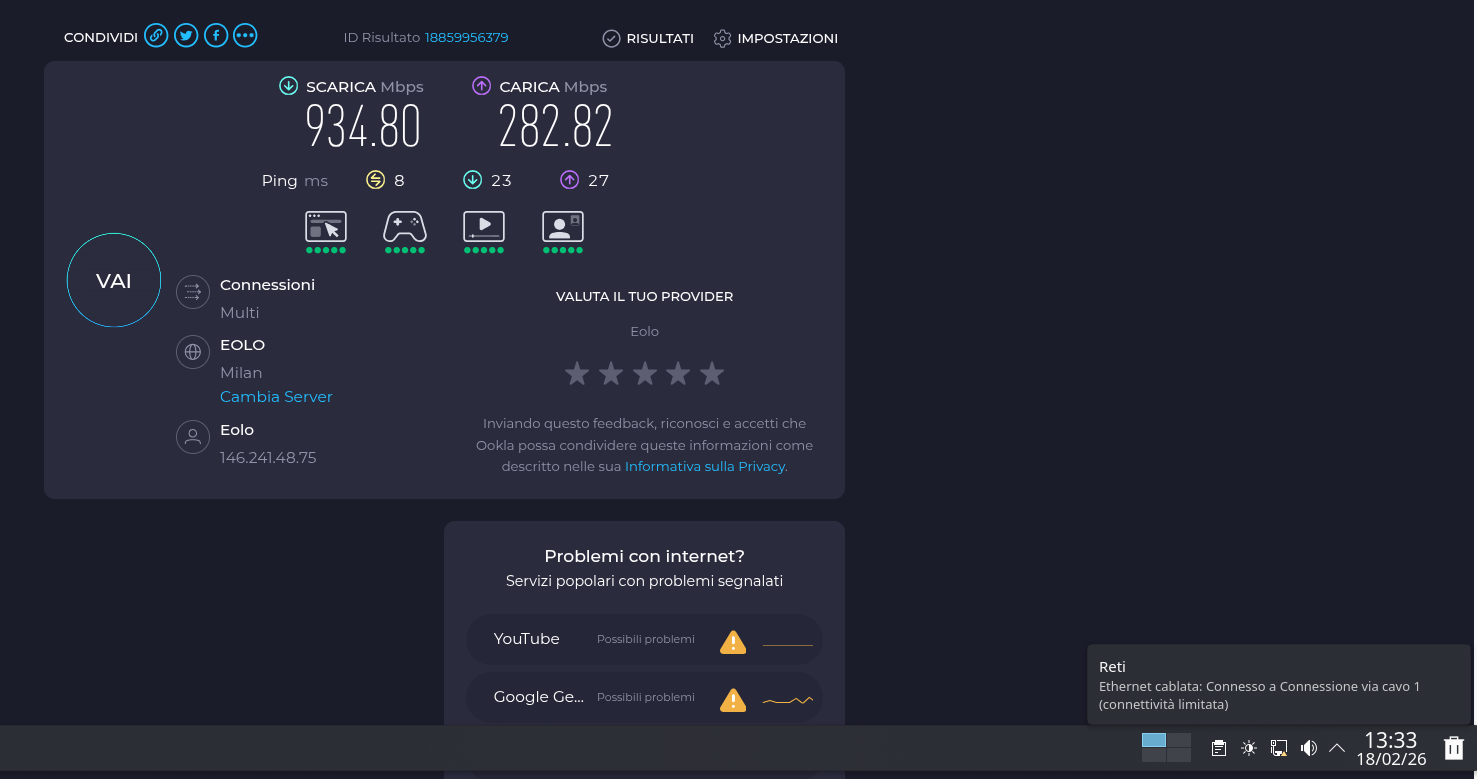Share the result on Twitter
The width and height of the screenshot is (1477, 779).
186,36
